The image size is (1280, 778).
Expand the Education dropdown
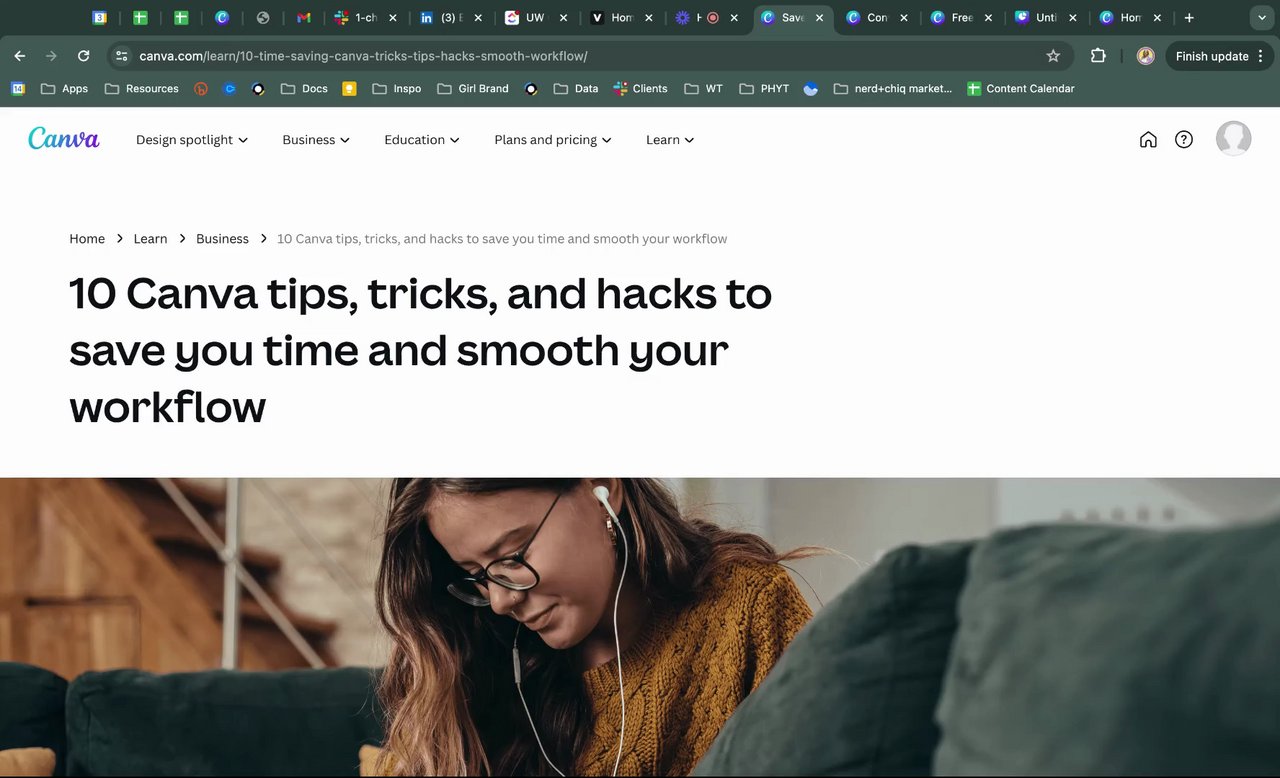click(422, 140)
